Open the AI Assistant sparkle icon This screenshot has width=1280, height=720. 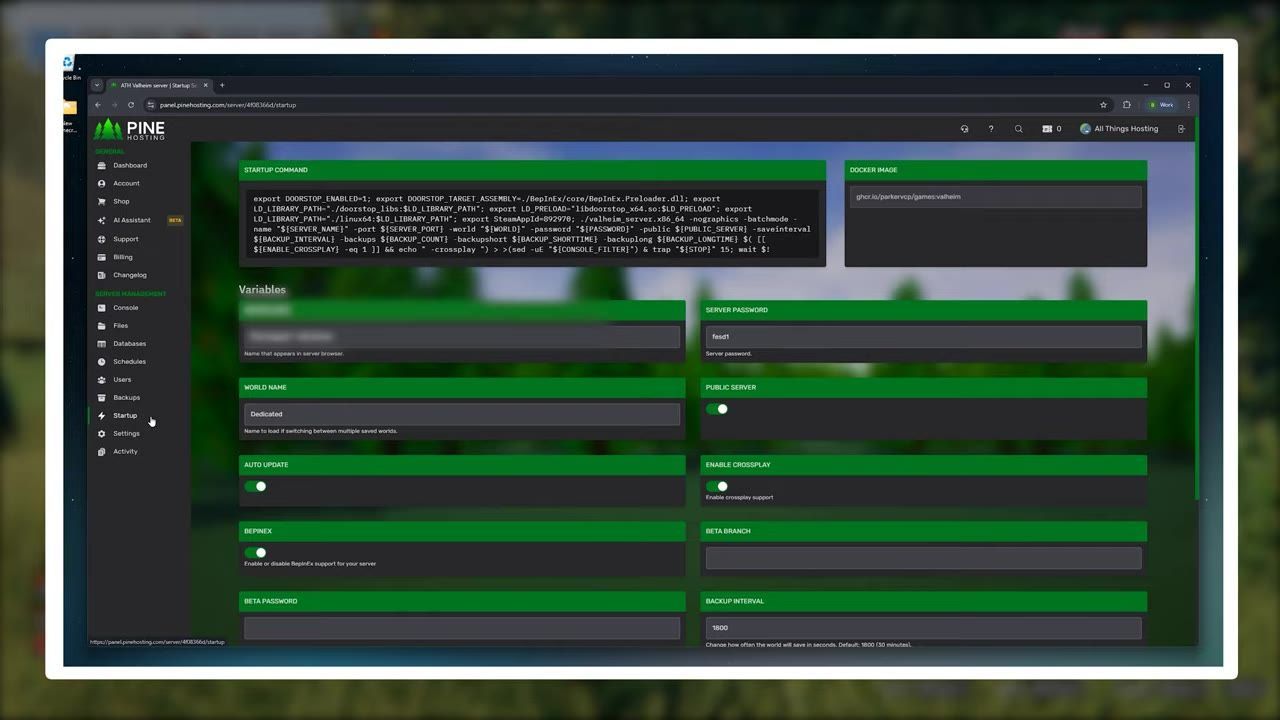[x=102, y=220]
